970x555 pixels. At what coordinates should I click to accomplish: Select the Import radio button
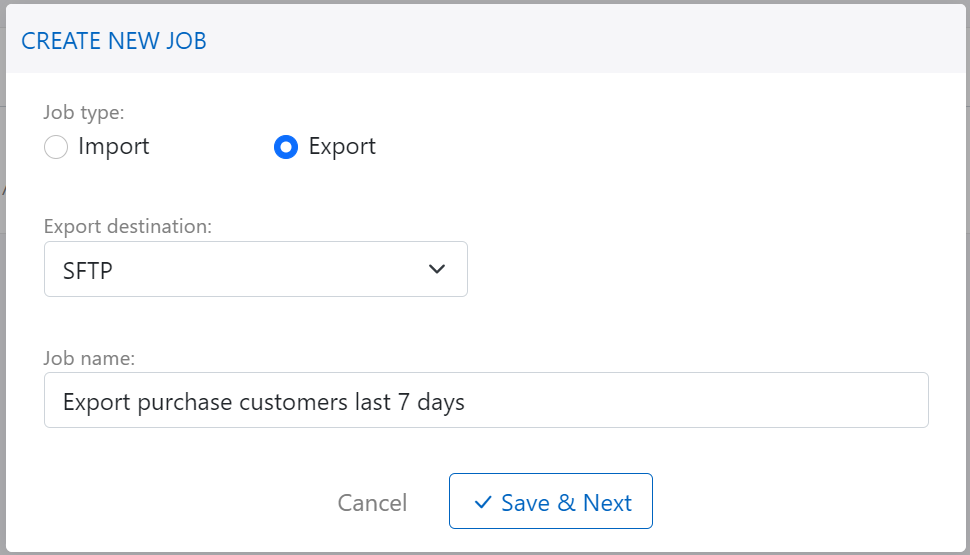coord(56,147)
